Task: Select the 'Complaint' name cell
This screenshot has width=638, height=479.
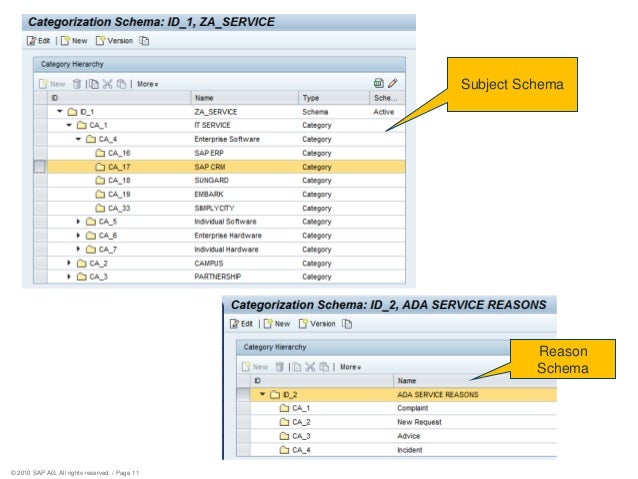Action: click(413, 408)
